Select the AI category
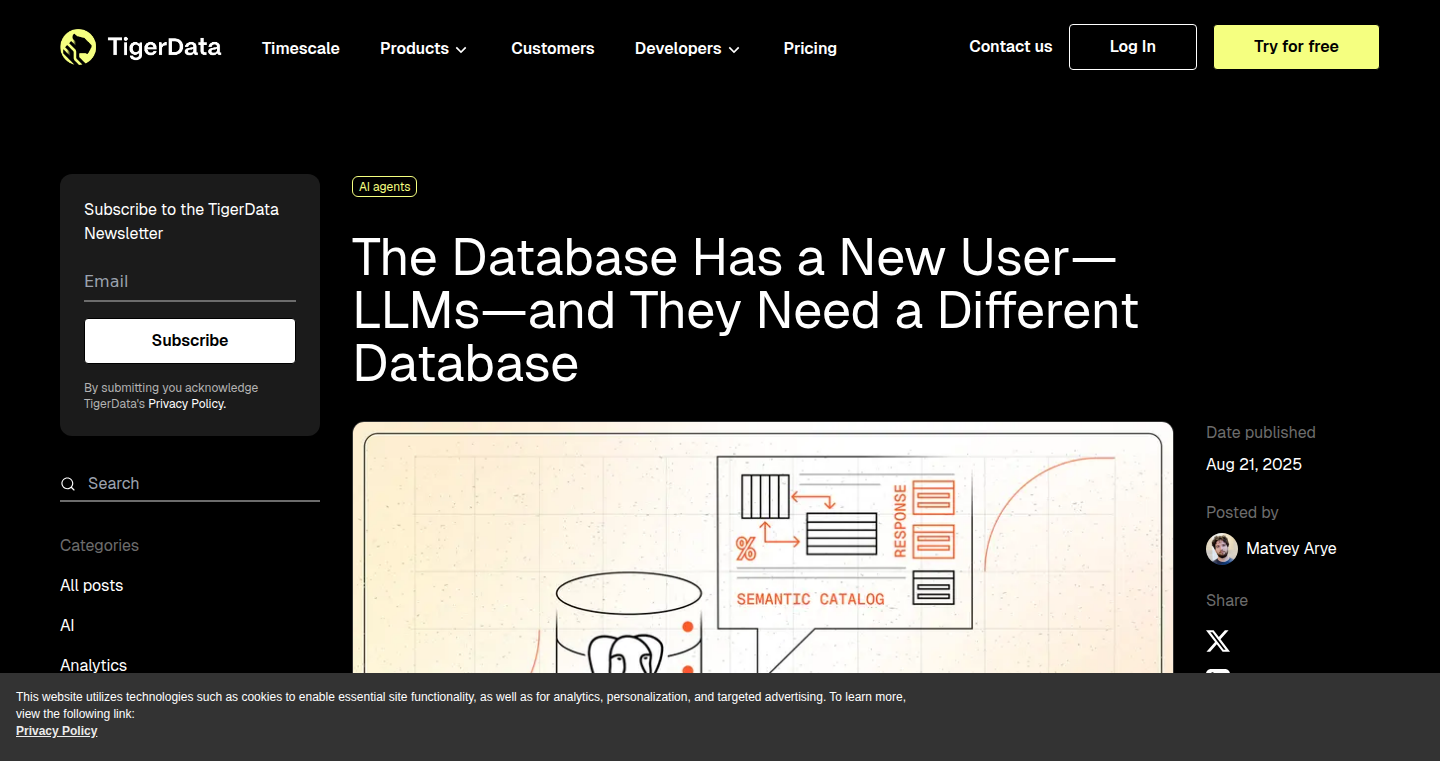This screenshot has width=1440, height=761. 67,625
